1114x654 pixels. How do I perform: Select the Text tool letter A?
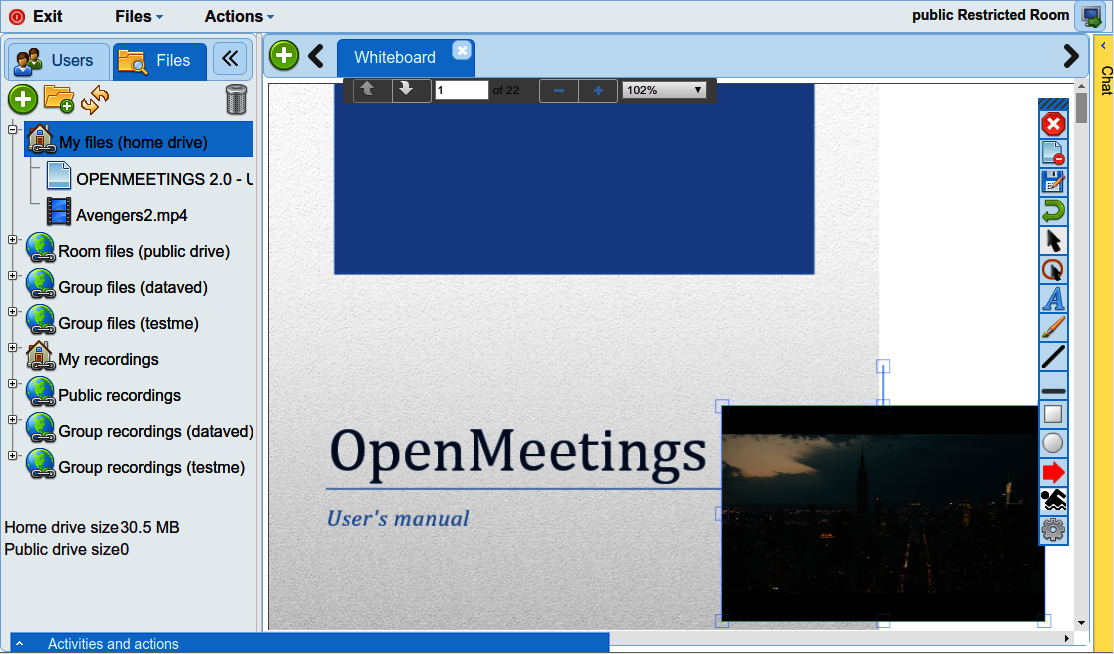(x=1053, y=298)
